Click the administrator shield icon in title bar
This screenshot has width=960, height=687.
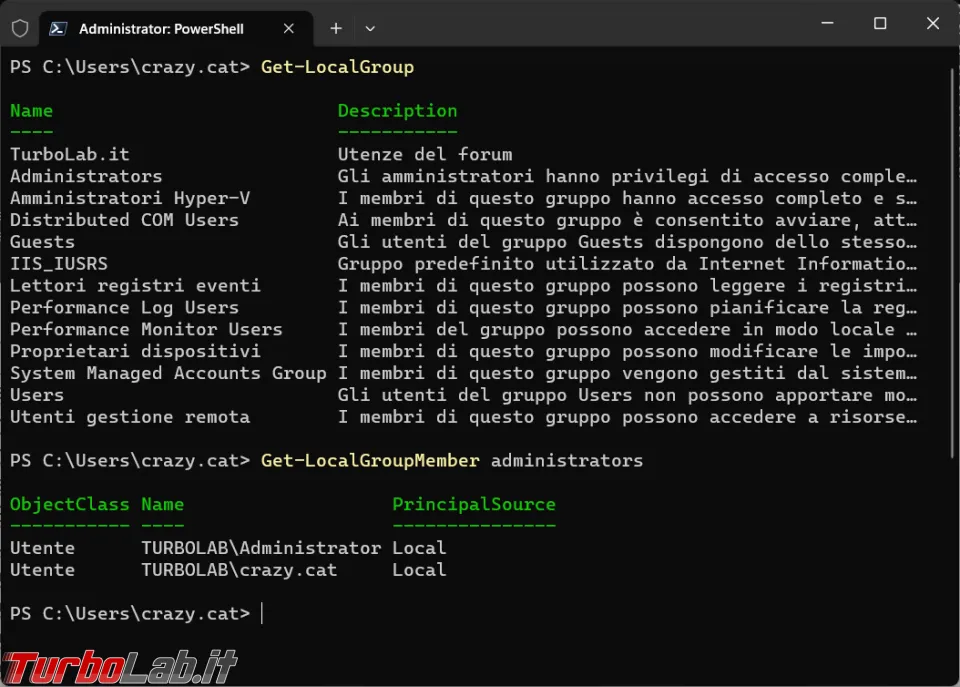point(20,28)
